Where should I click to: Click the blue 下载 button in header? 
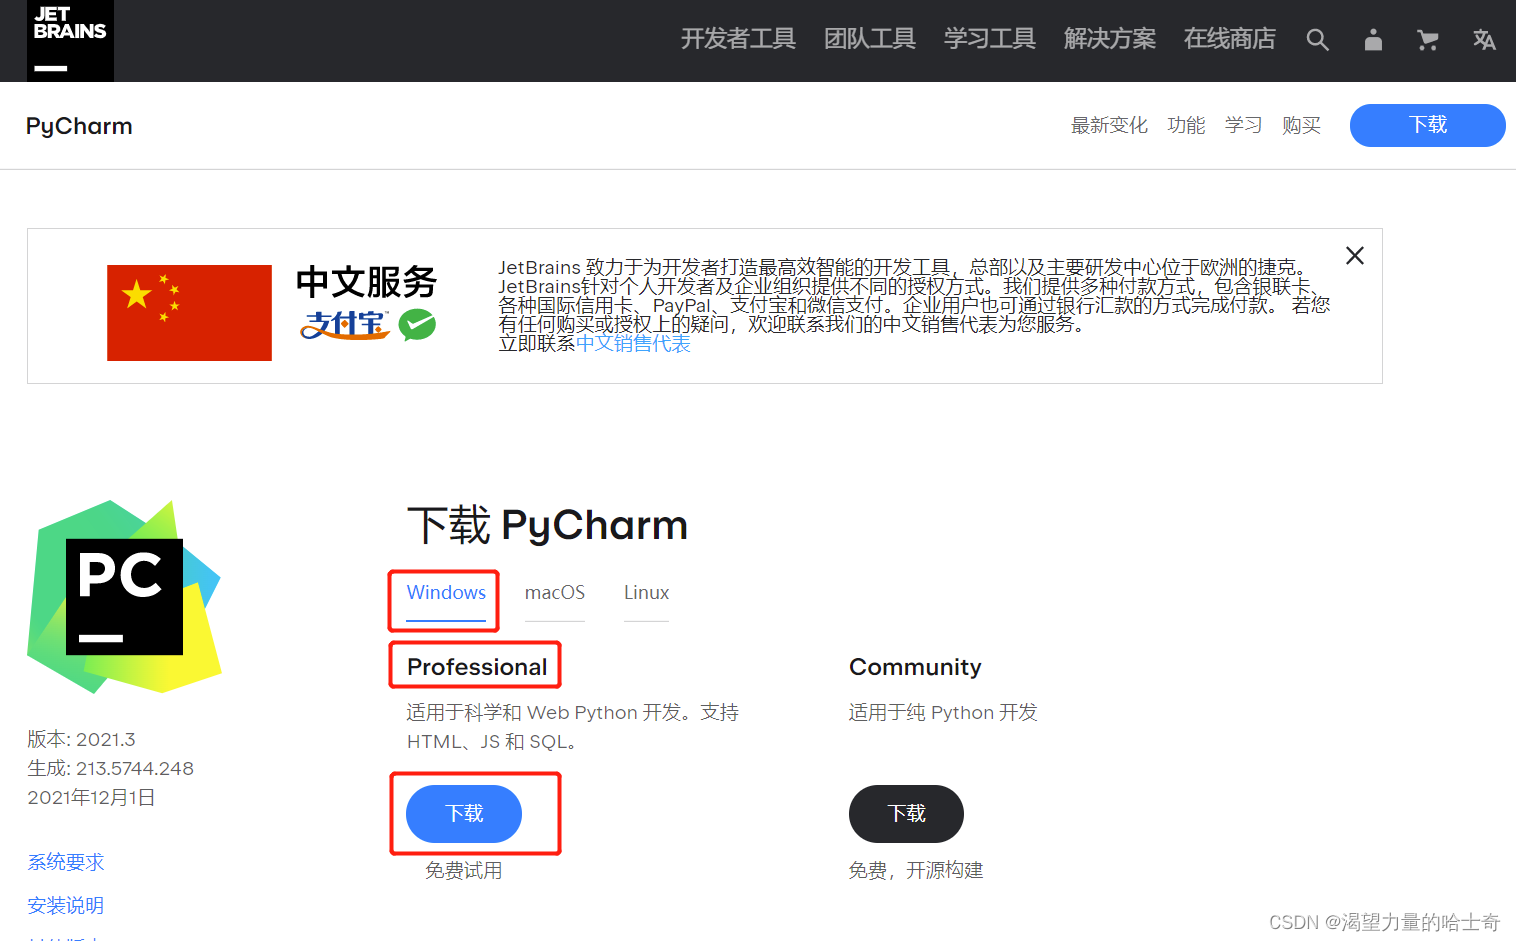(1427, 125)
